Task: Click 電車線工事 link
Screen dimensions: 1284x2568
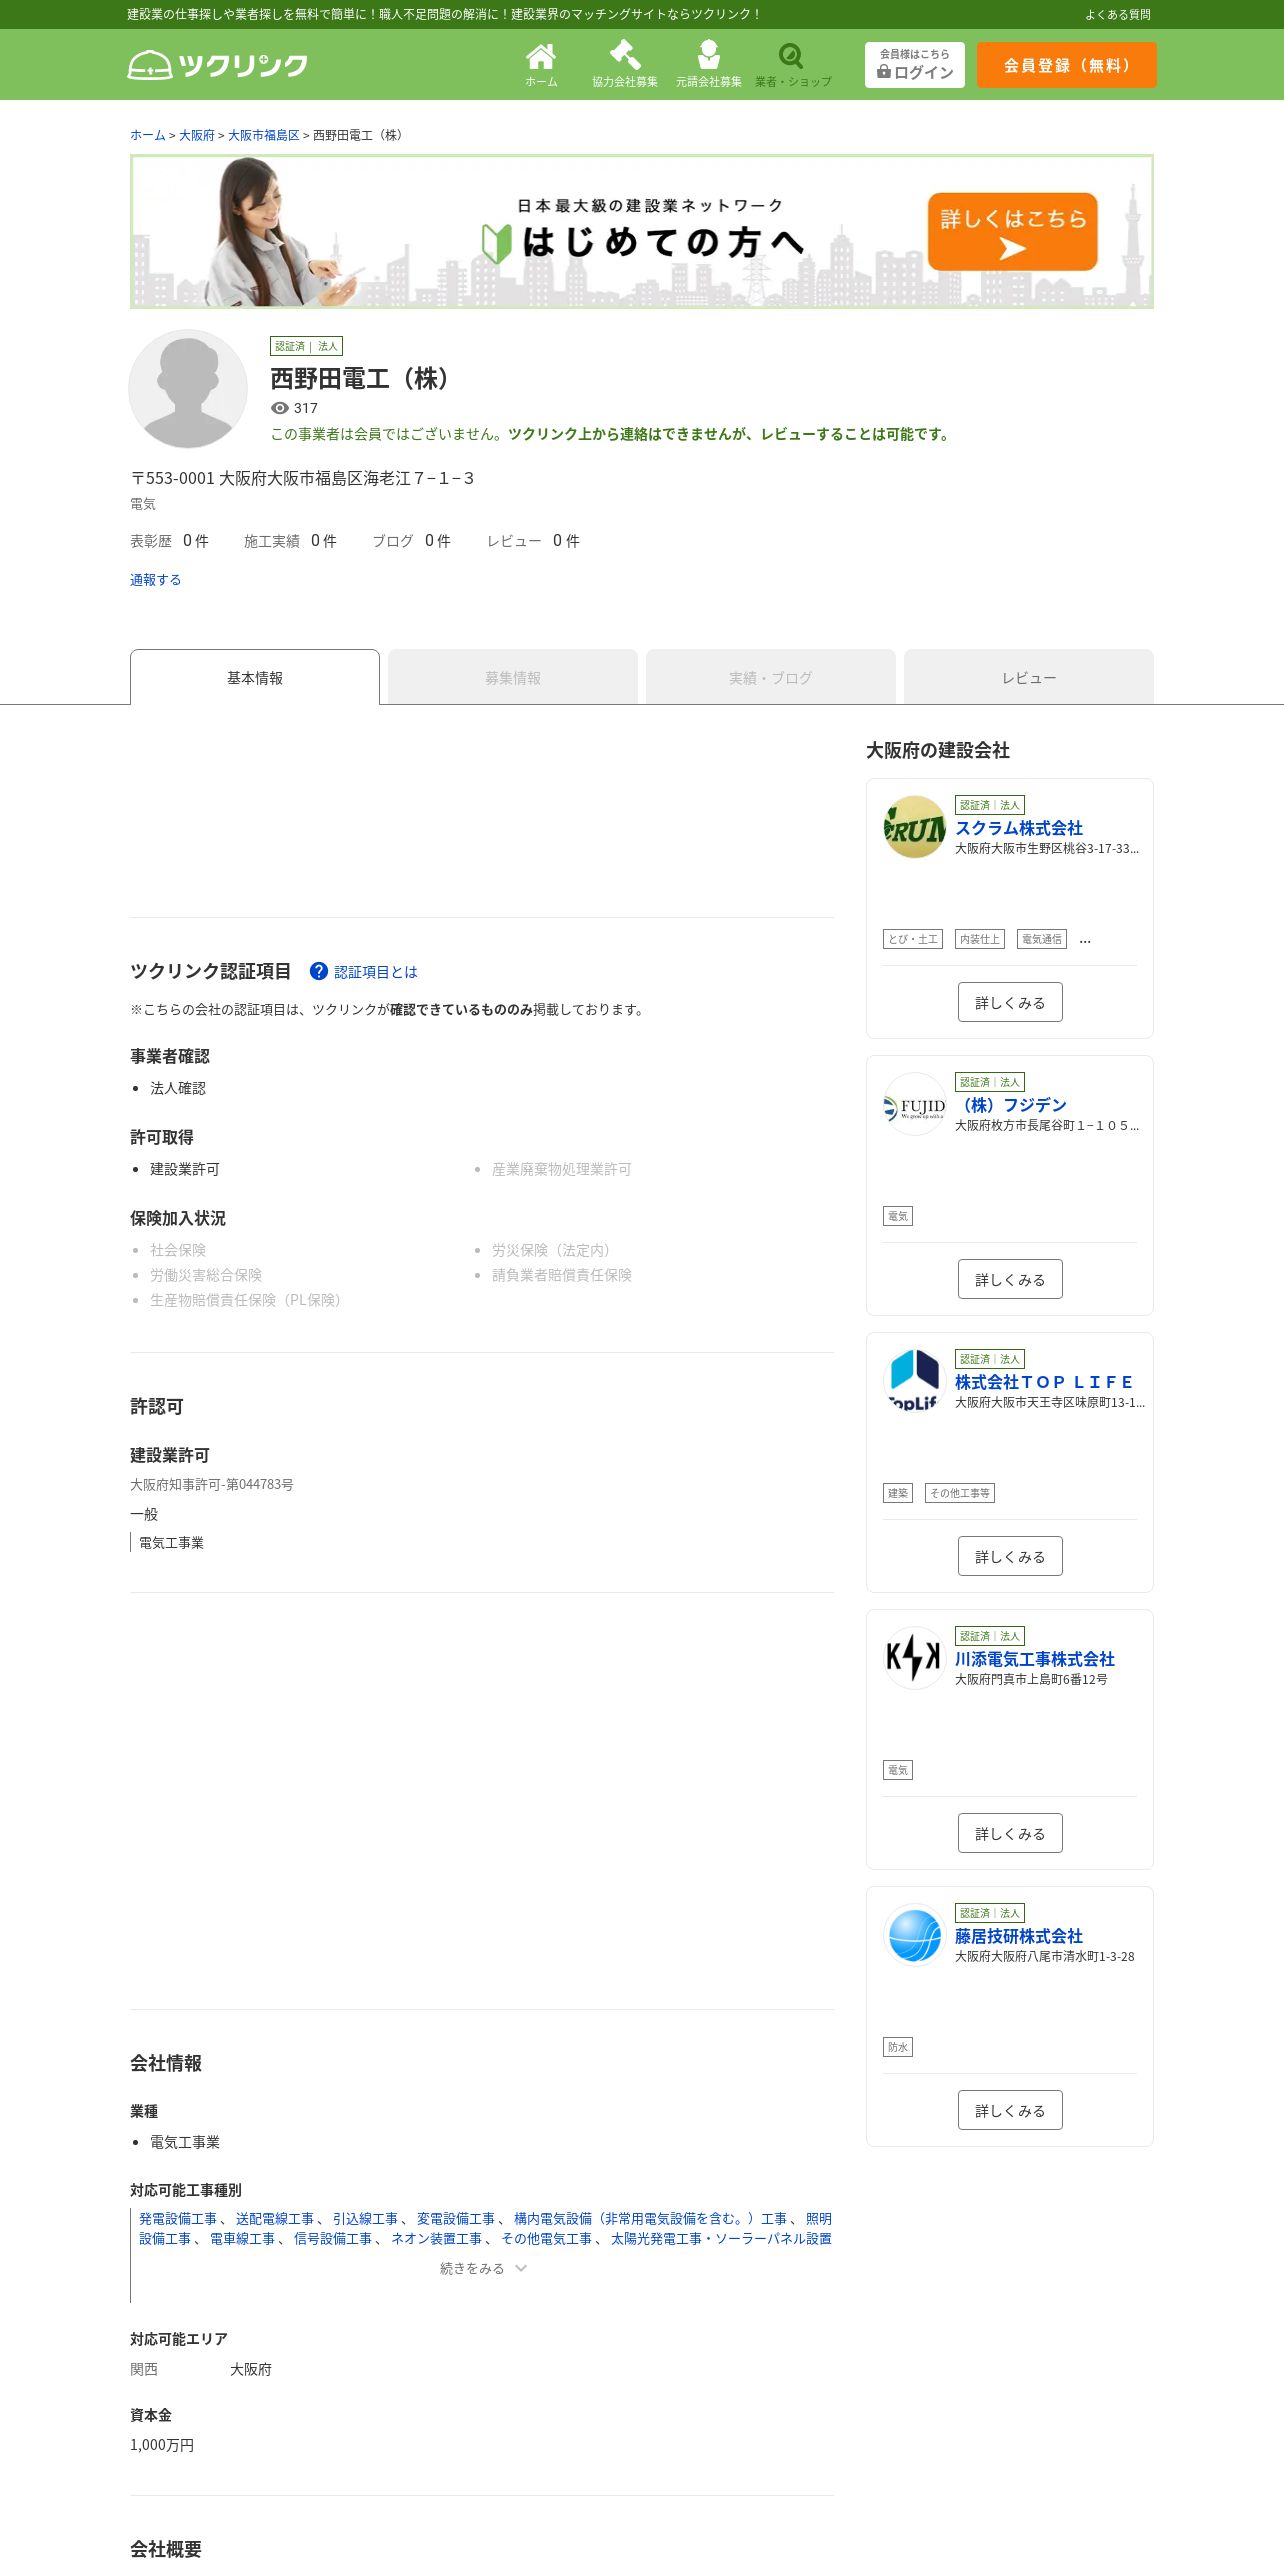Action: tap(242, 2238)
